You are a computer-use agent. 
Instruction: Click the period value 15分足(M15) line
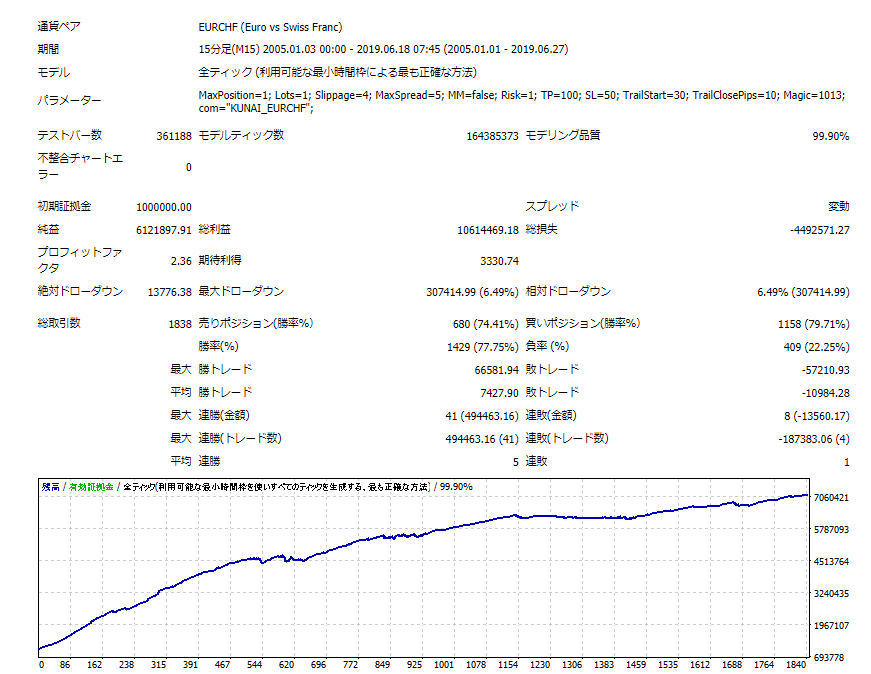(383, 49)
